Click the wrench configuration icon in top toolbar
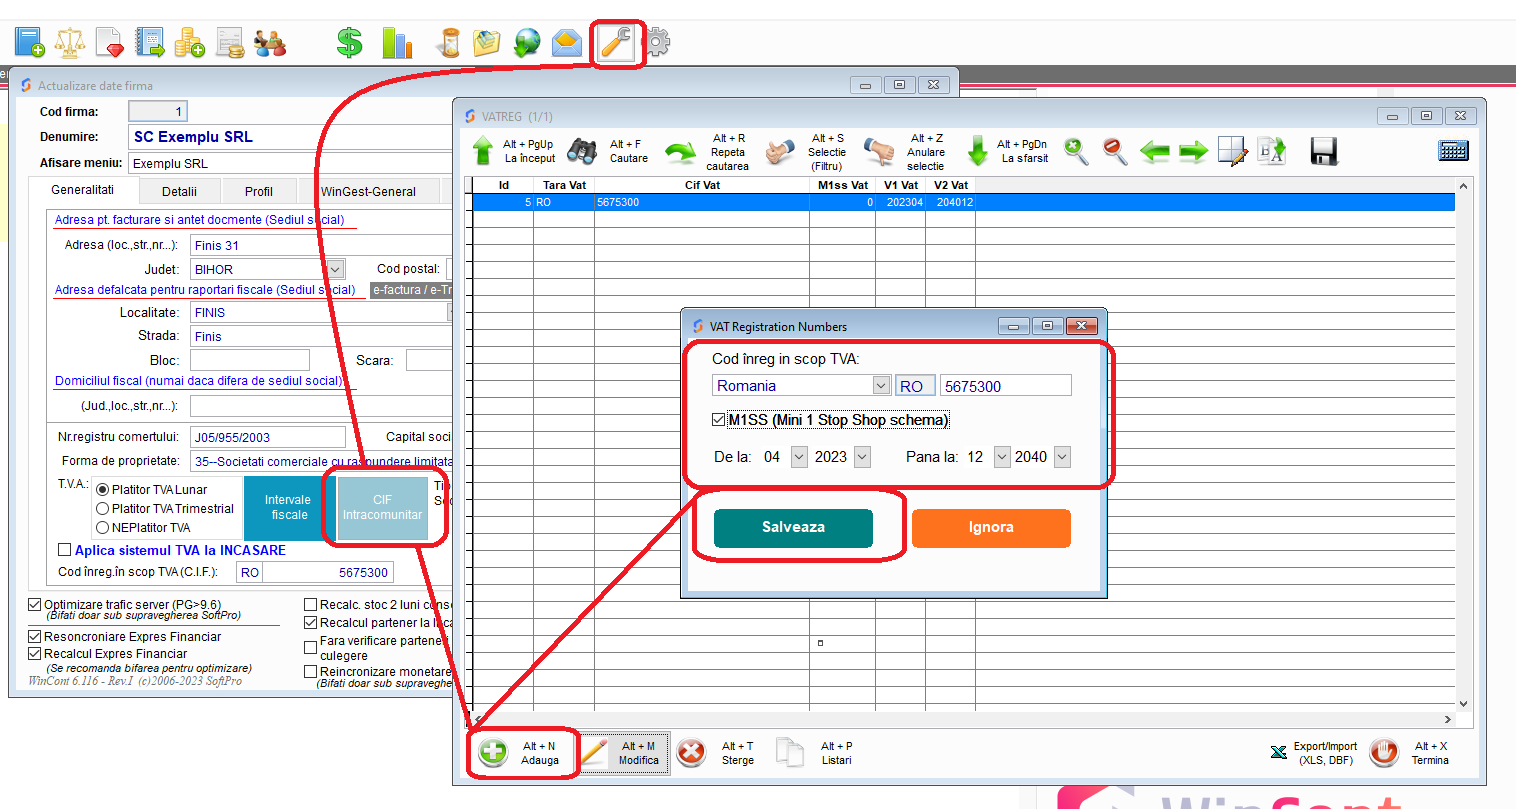 (614, 43)
